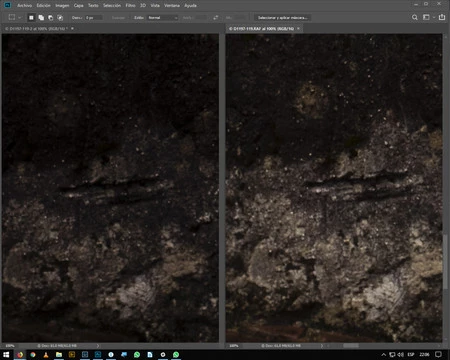Click the rectangular marquee tool preset icon
The height and width of the screenshot is (360, 450).
pyautogui.click(x=12, y=17)
